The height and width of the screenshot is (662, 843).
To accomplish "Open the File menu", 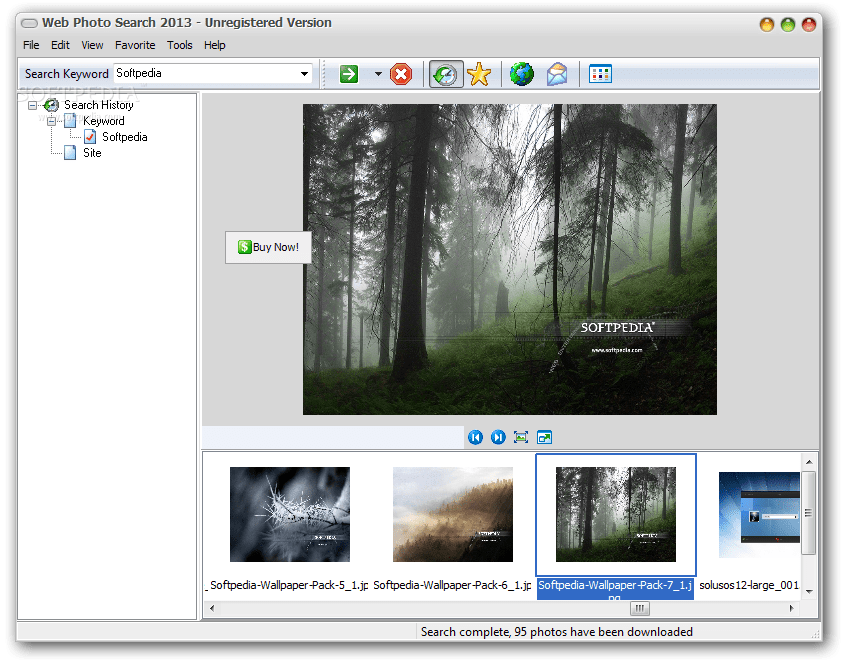I will [31, 45].
